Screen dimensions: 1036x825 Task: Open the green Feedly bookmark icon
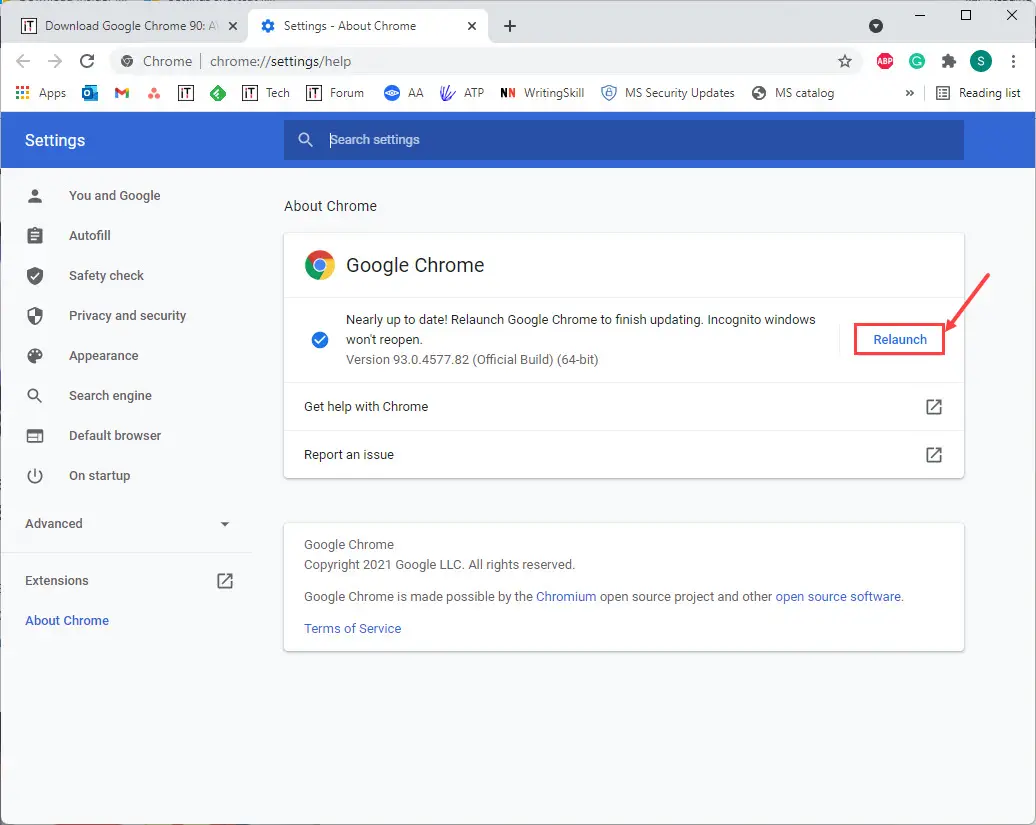(x=218, y=93)
